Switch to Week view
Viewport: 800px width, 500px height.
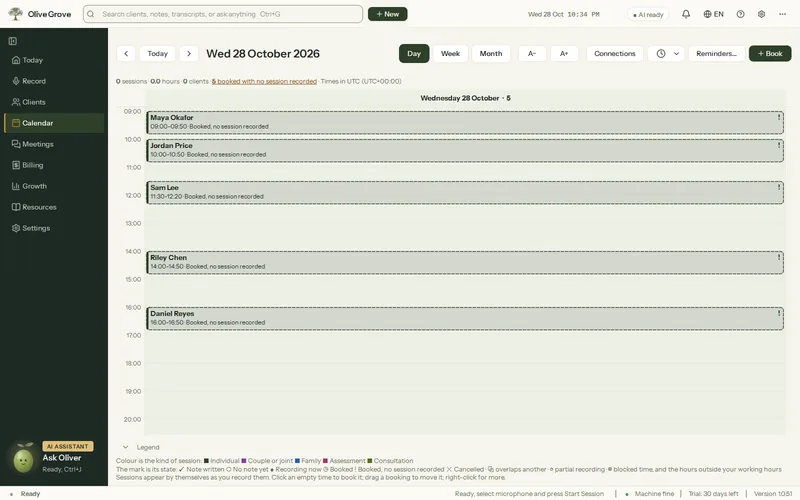coord(451,54)
